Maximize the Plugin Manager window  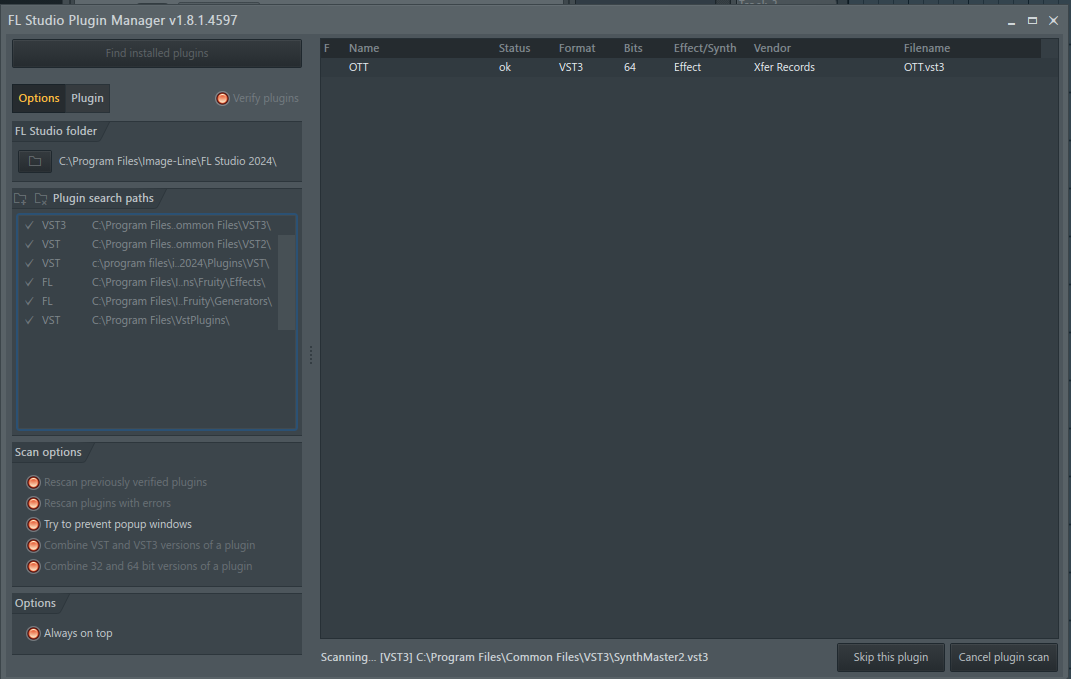tap(1032, 21)
